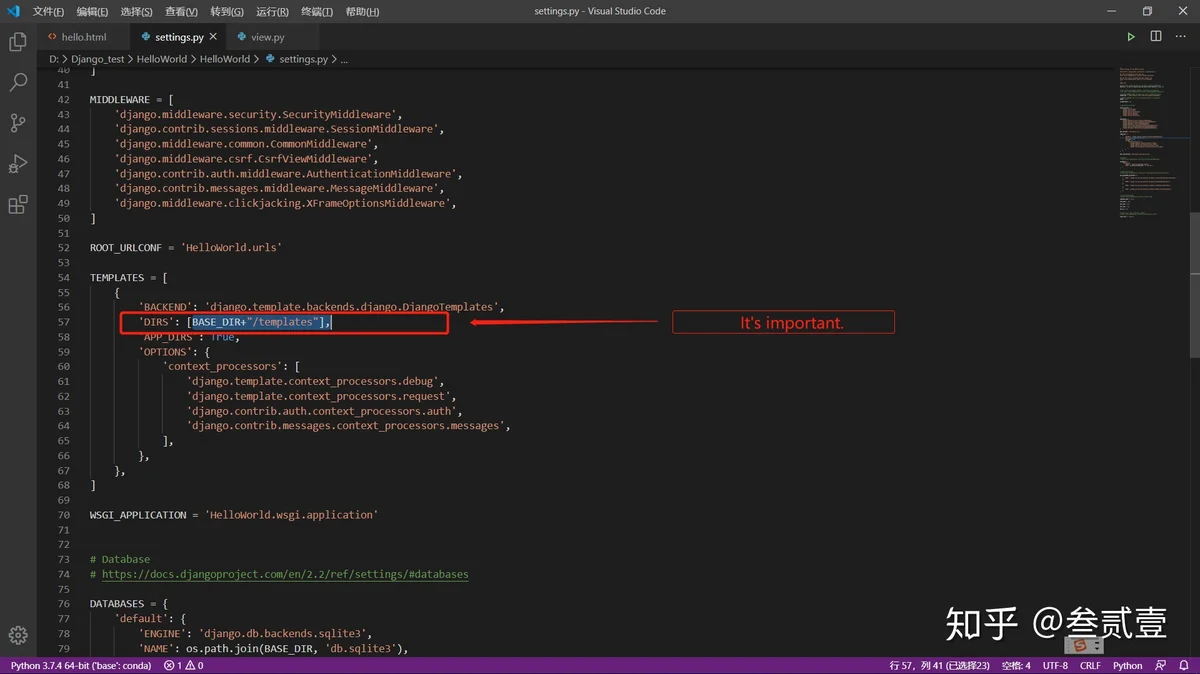Open the editor More Actions ellipsis menu
Screen dimensions: 1200x674
tap(1181, 37)
